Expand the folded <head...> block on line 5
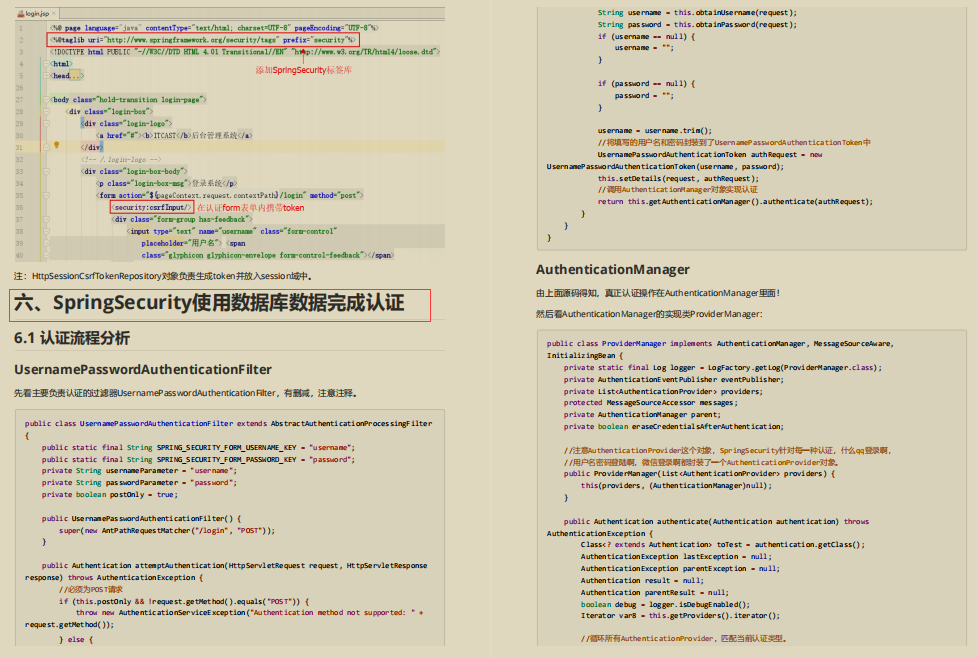Image resolution: width=978 pixels, height=658 pixels. [46, 75]
